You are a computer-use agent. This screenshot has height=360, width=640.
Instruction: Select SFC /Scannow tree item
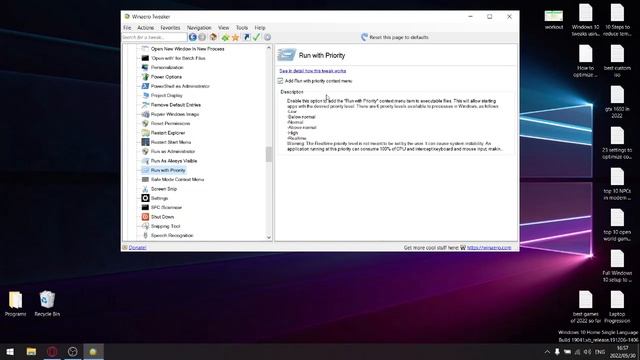click(166, 208)
